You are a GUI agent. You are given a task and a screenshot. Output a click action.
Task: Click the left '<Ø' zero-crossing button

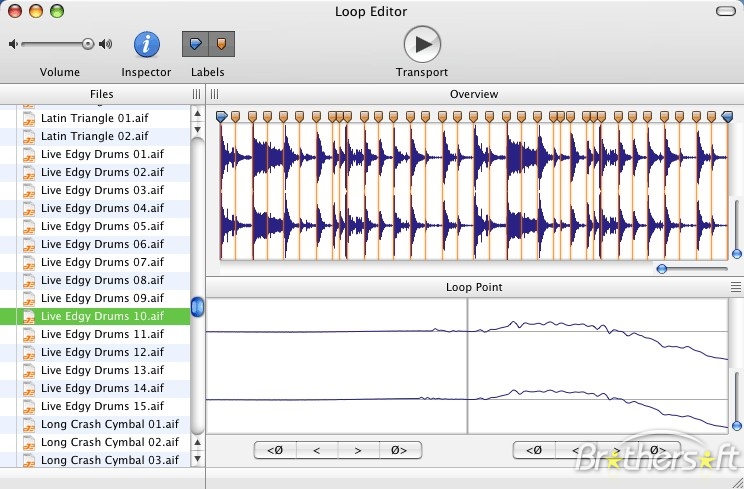274,450
